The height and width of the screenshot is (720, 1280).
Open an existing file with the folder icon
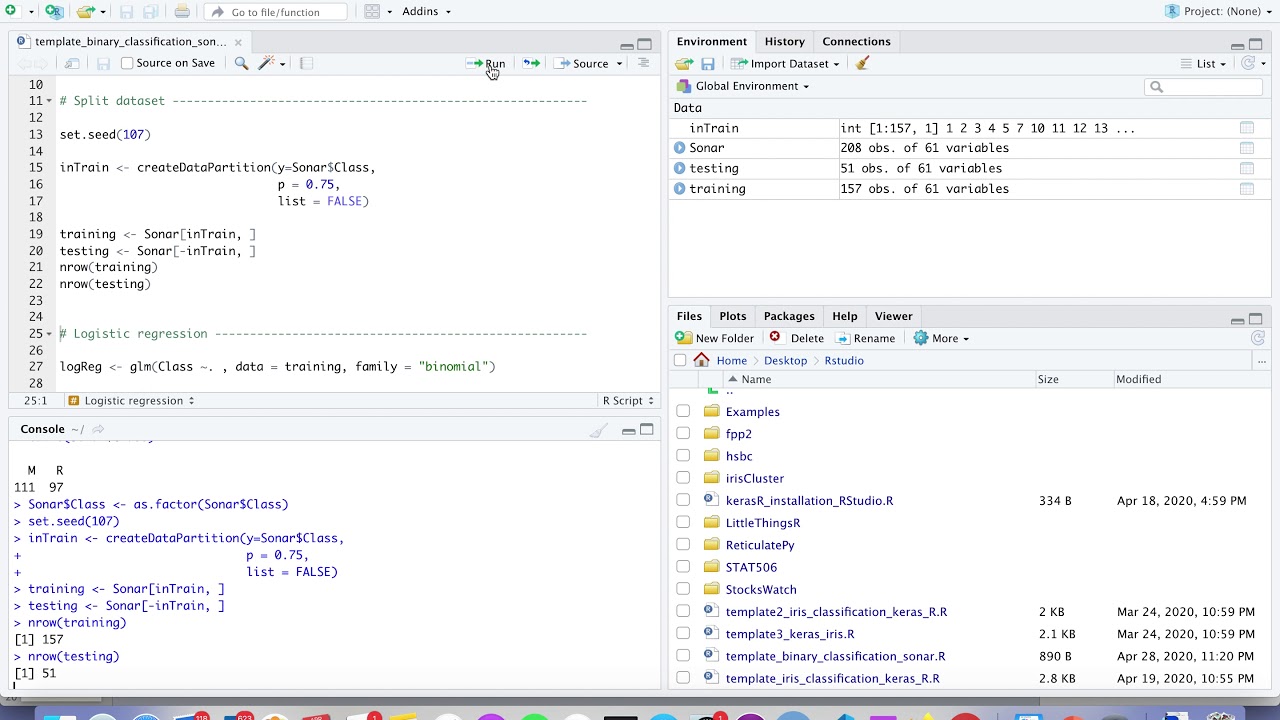tap(86, 11)
